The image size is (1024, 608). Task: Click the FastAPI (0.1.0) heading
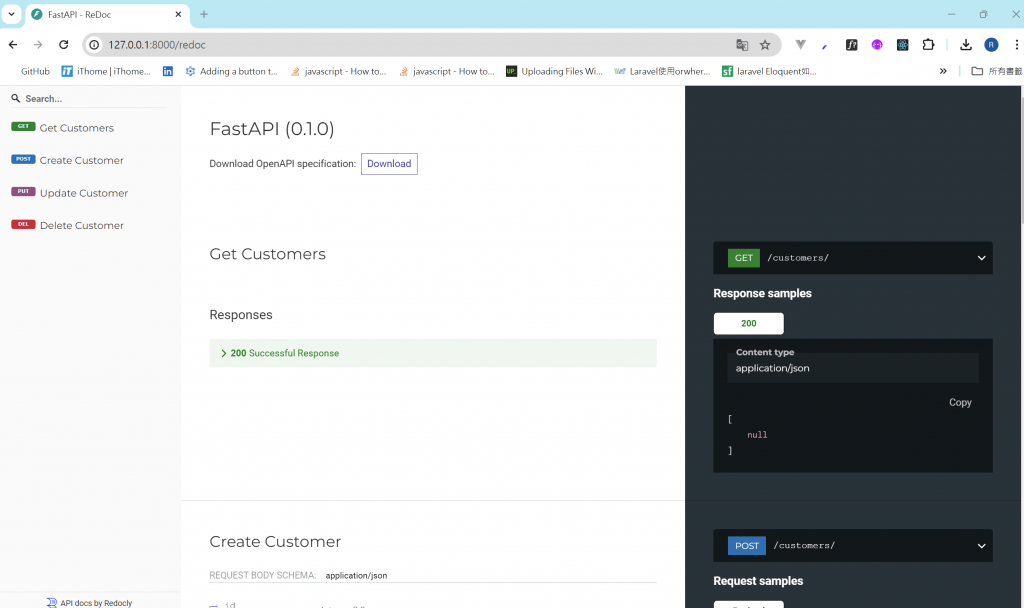tap(272, 129)
